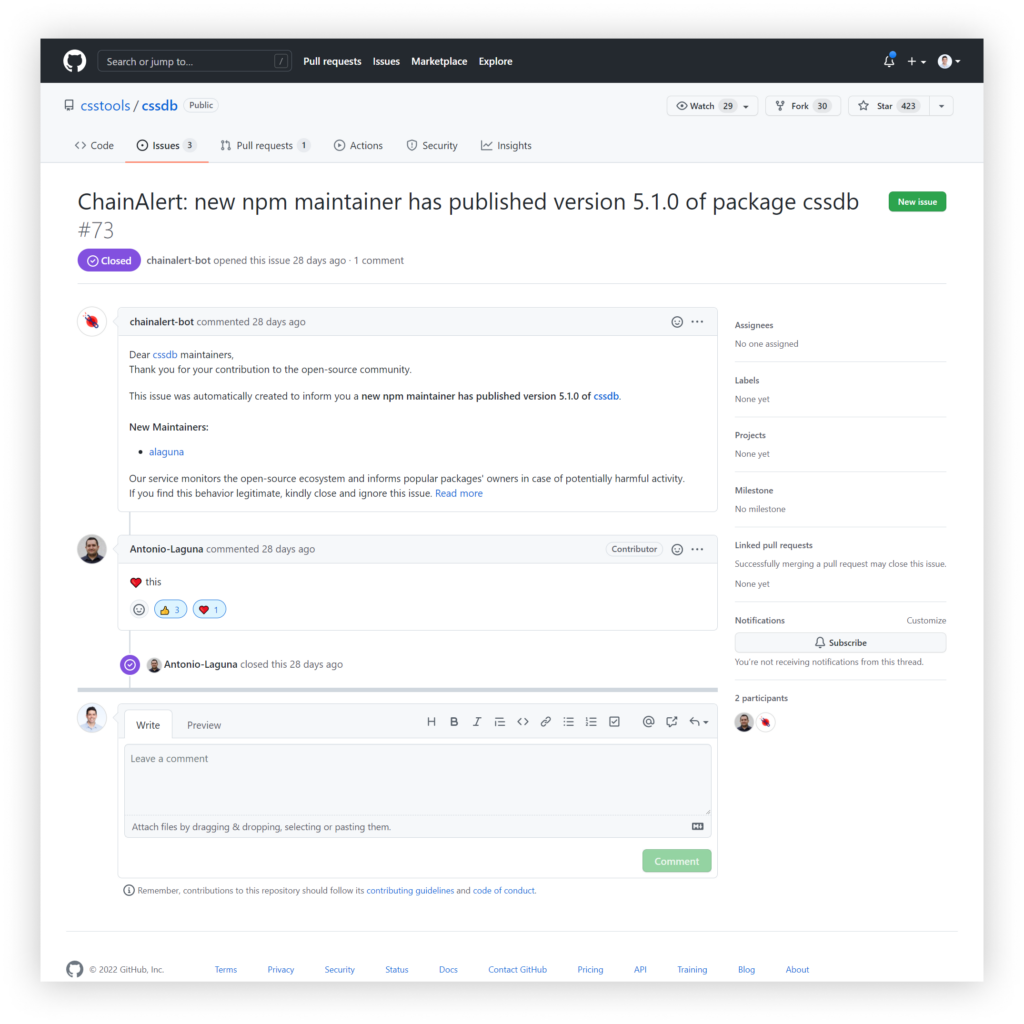Insert code formatting in the comment

(x=522, y=722)
